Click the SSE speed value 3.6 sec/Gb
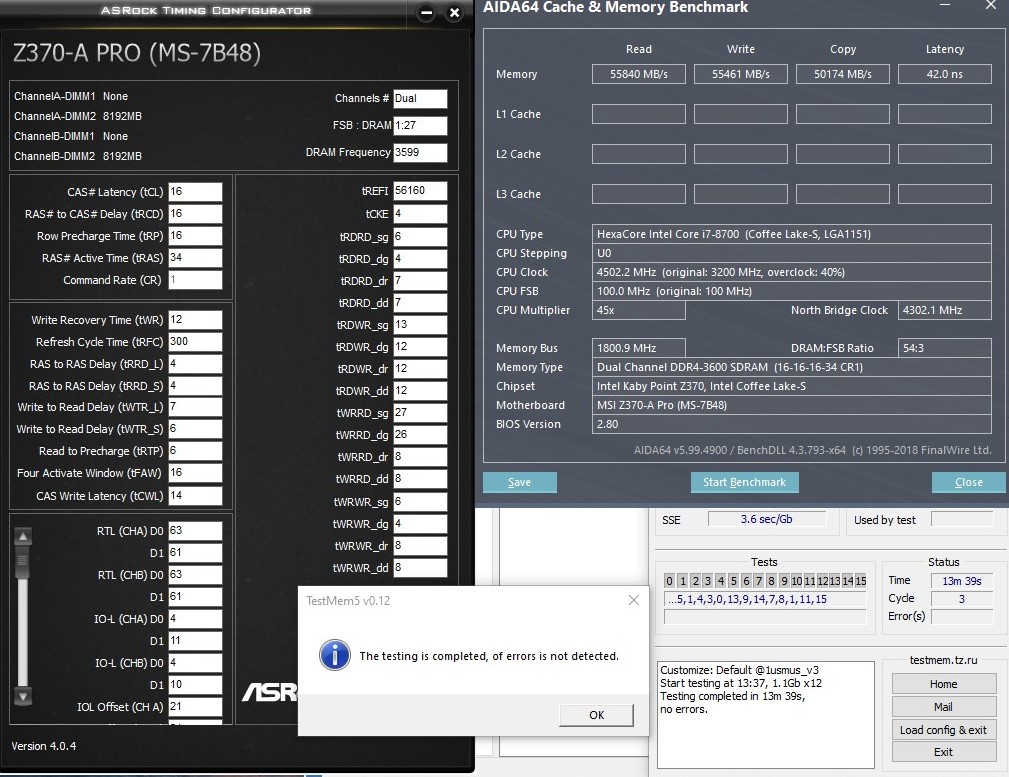1009x777 pixels. point(766,519)
